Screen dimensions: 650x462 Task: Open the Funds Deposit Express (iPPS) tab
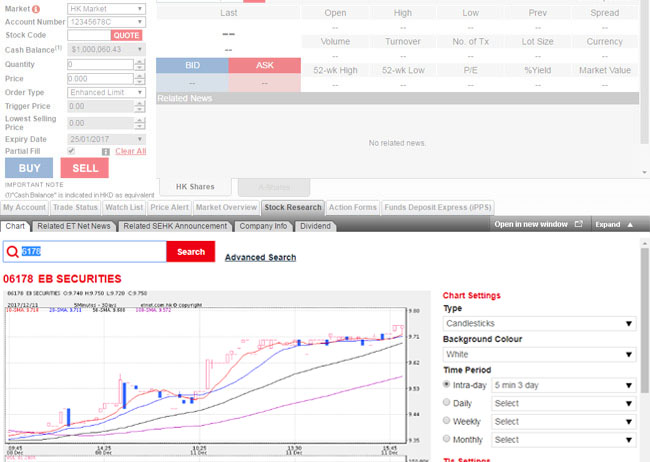pos(438,207)
